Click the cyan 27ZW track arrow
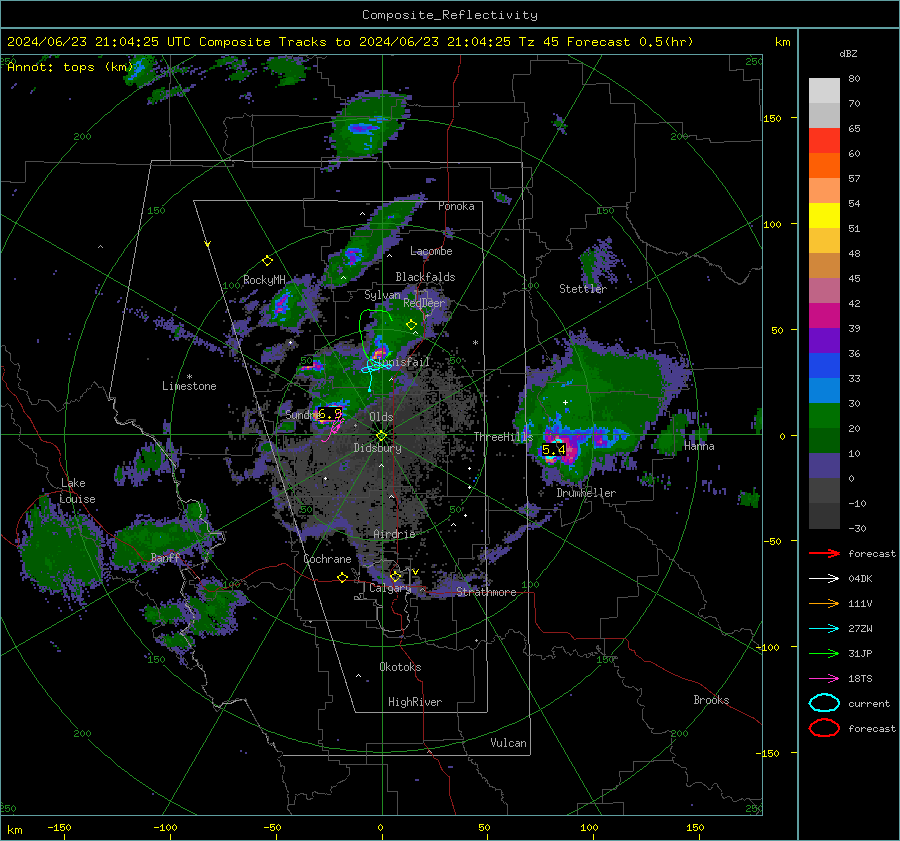Screen dimensions: 900x841 click(x=824, y=629)
